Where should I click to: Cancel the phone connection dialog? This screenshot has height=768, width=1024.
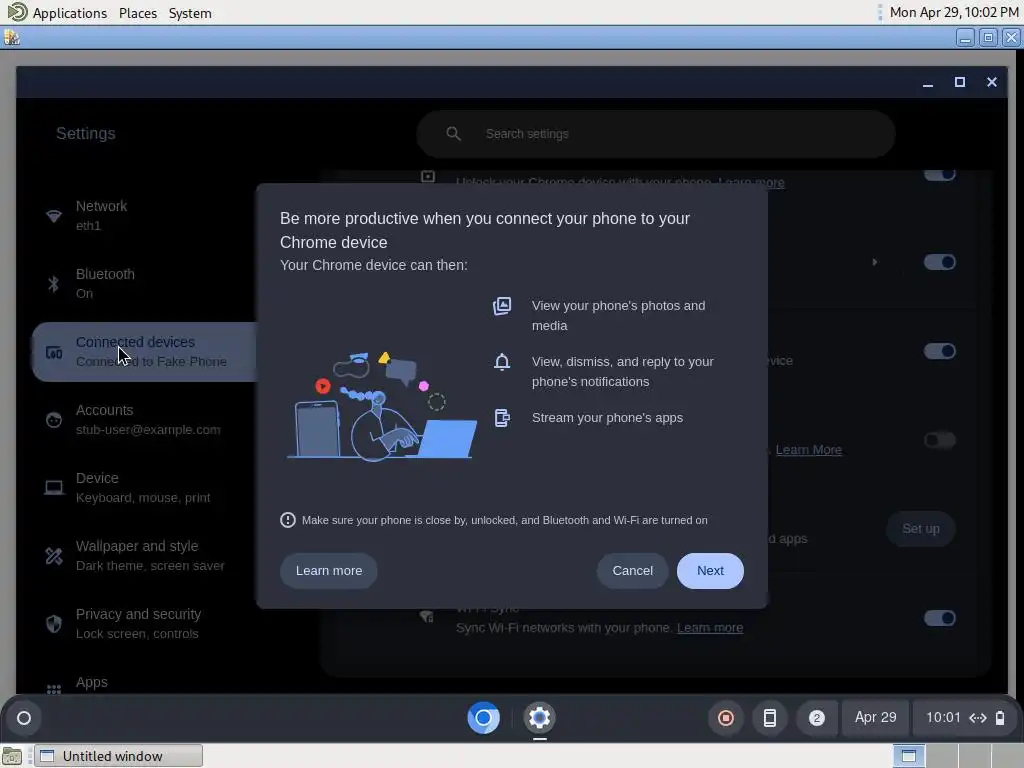(632, 571)
